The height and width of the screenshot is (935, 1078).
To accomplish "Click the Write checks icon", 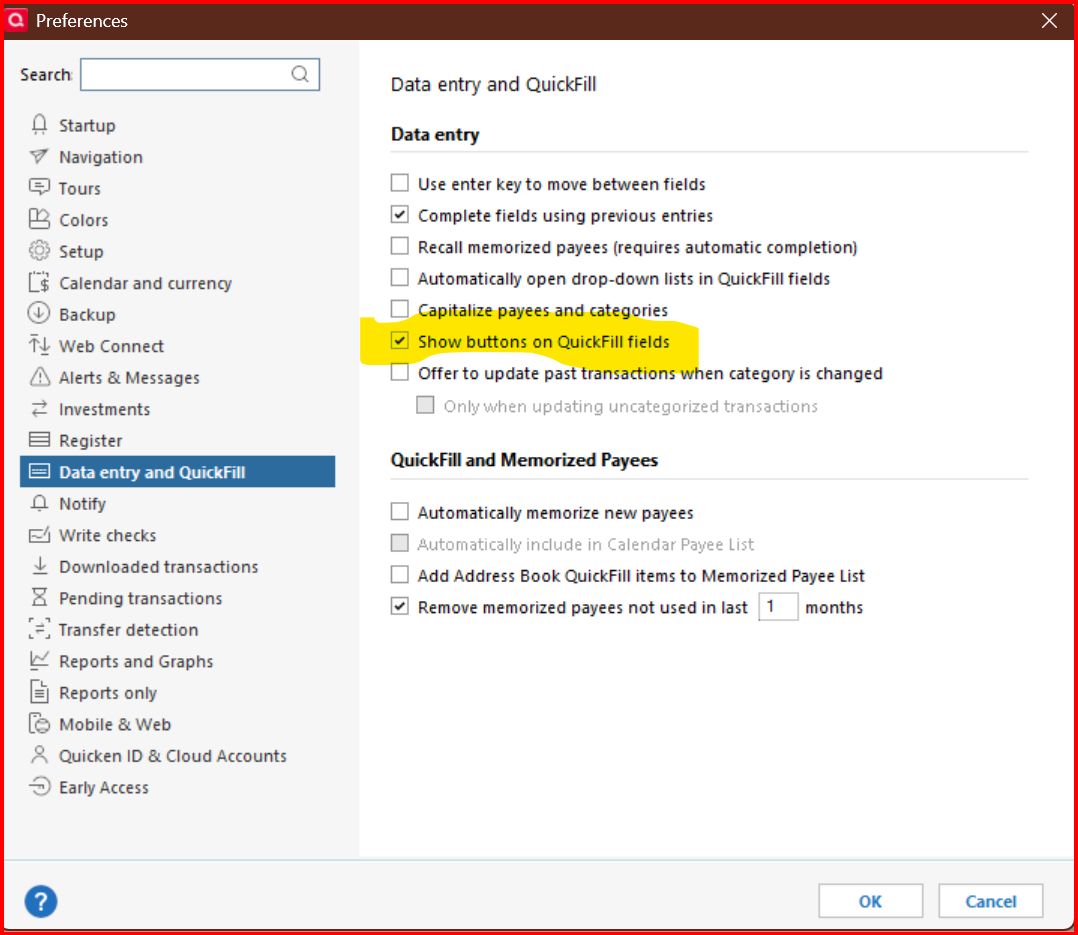I will pyautogui.click(x=39, y=535).
